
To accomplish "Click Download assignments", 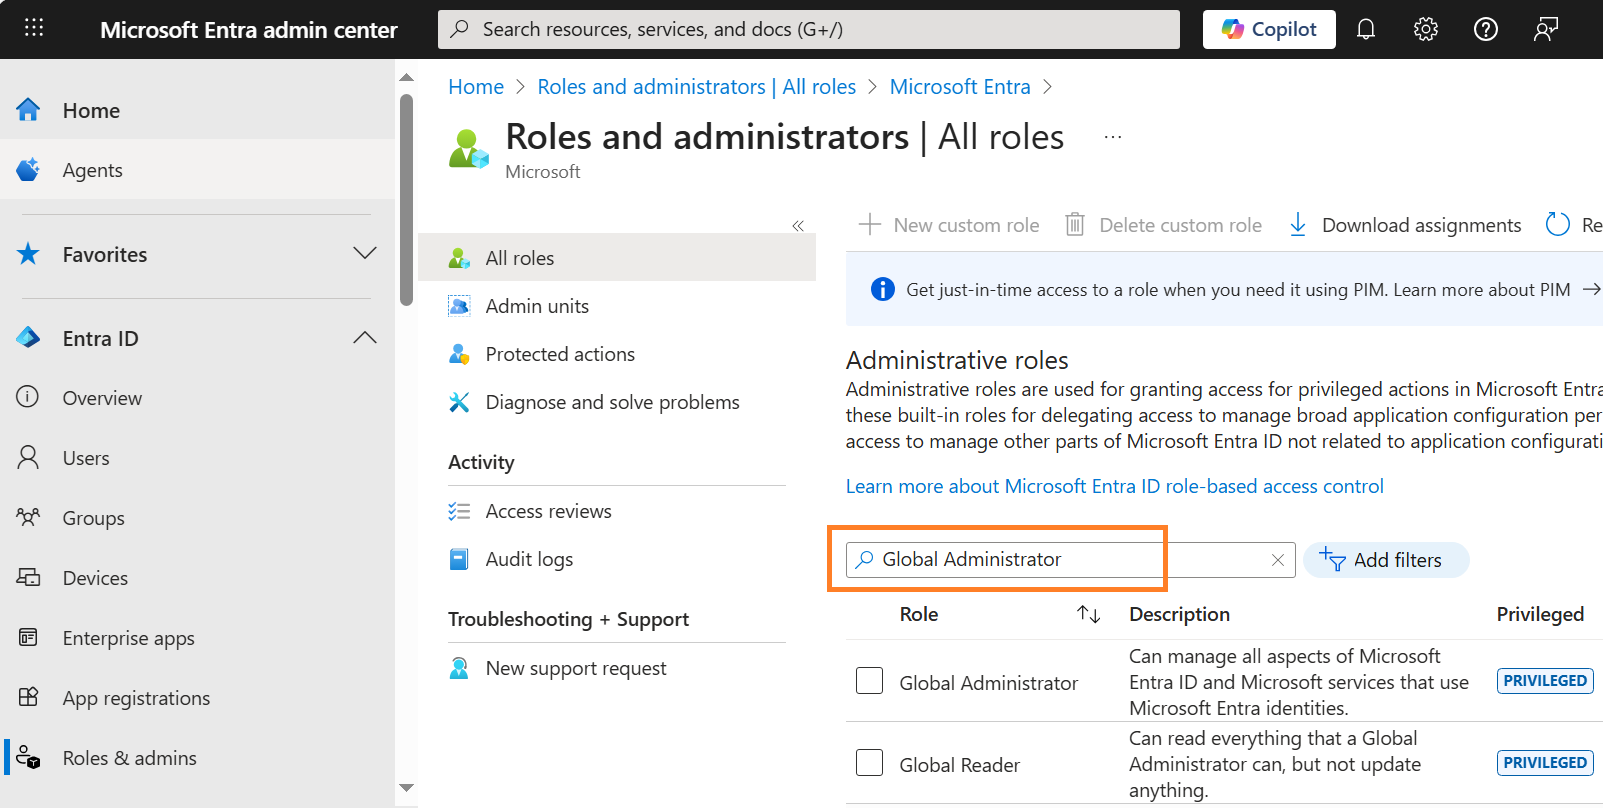I will click(1404, 225).
